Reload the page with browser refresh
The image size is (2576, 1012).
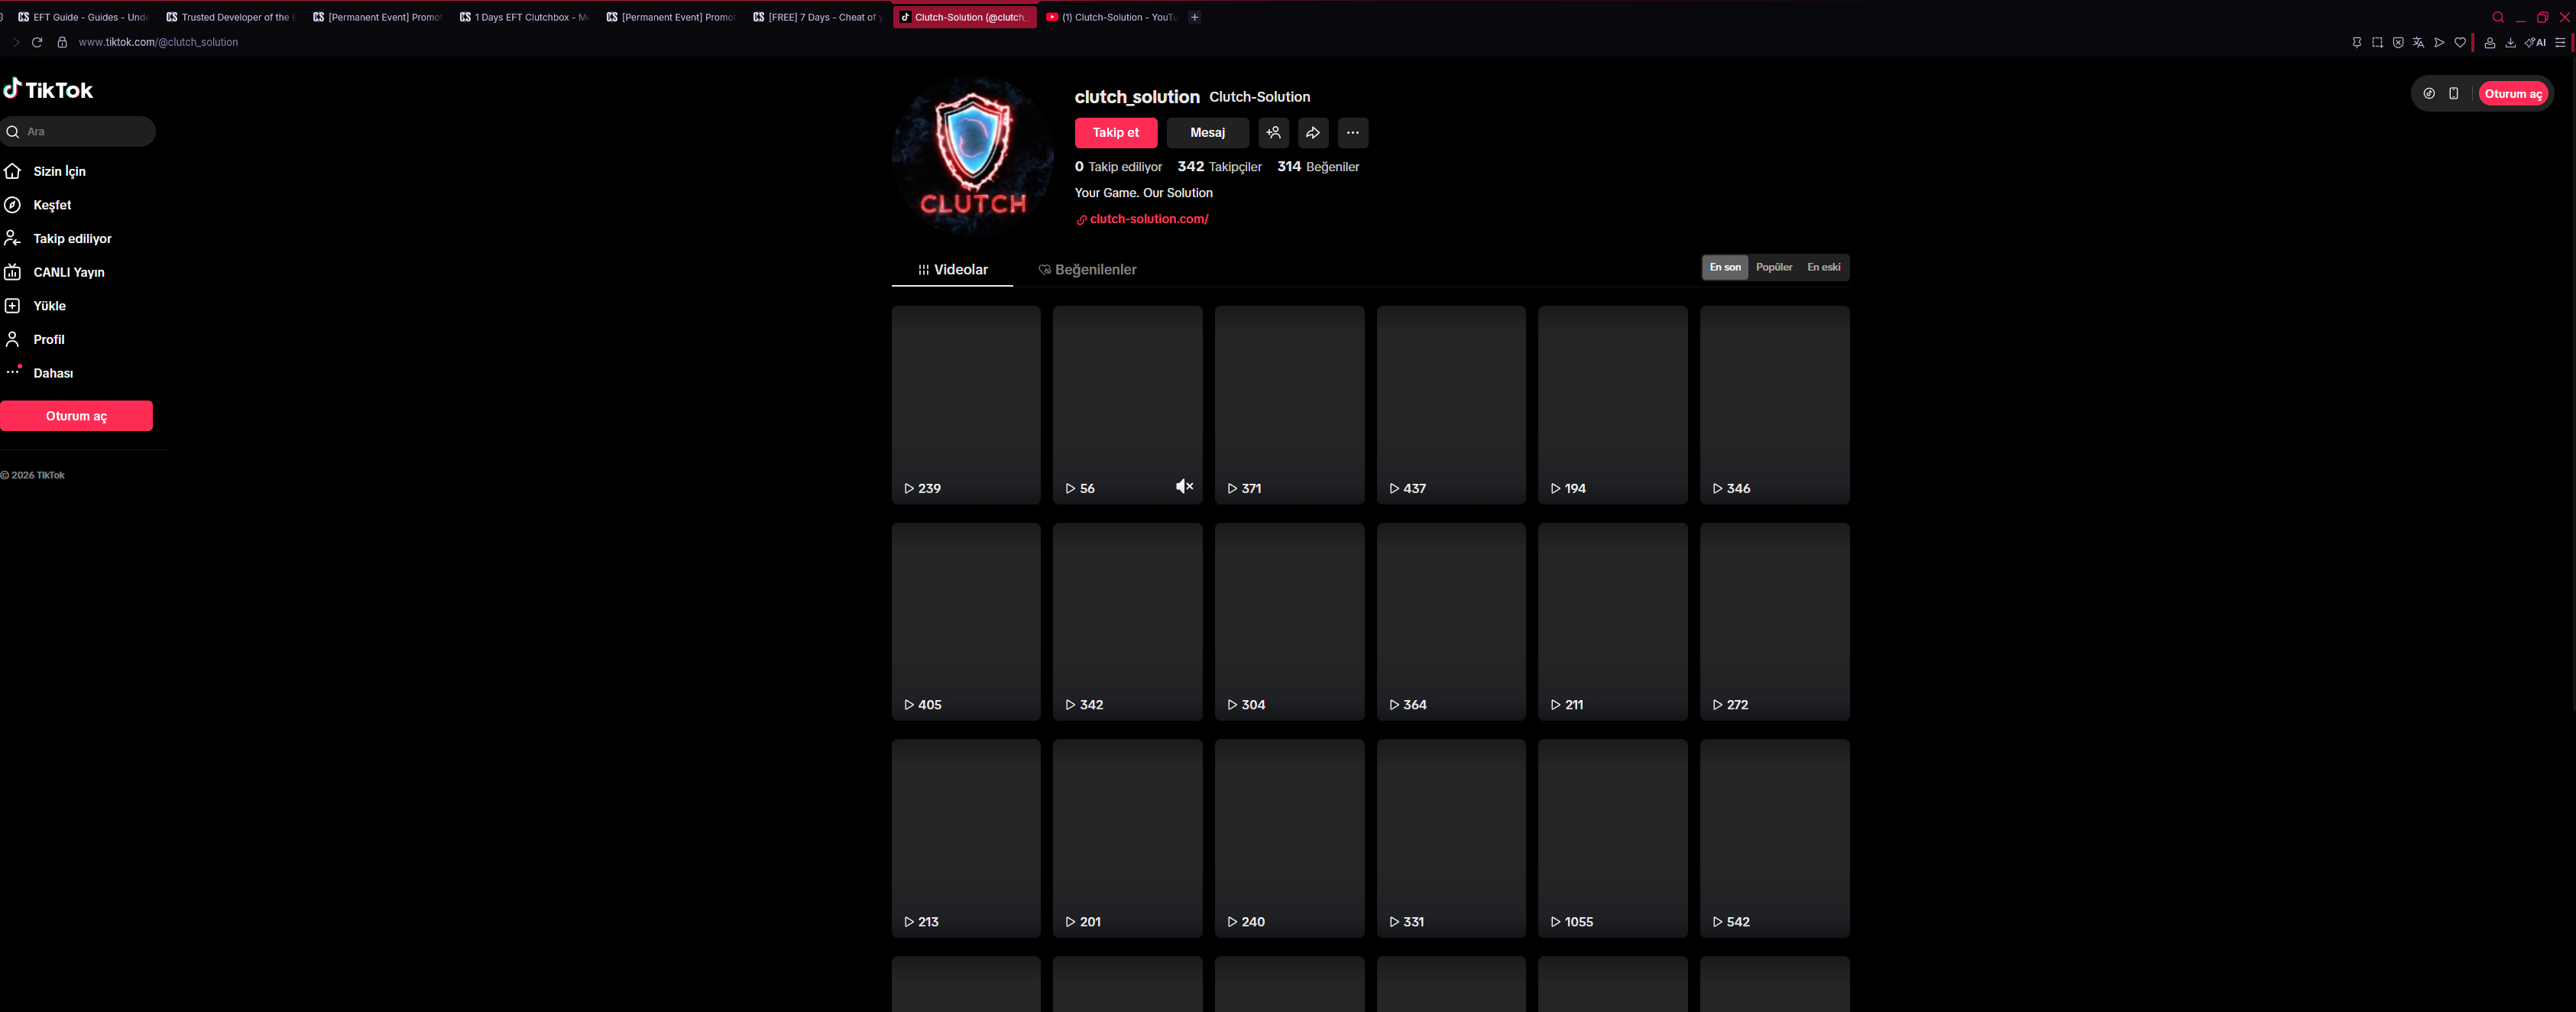pyautogui.click(x=37, y=42)
